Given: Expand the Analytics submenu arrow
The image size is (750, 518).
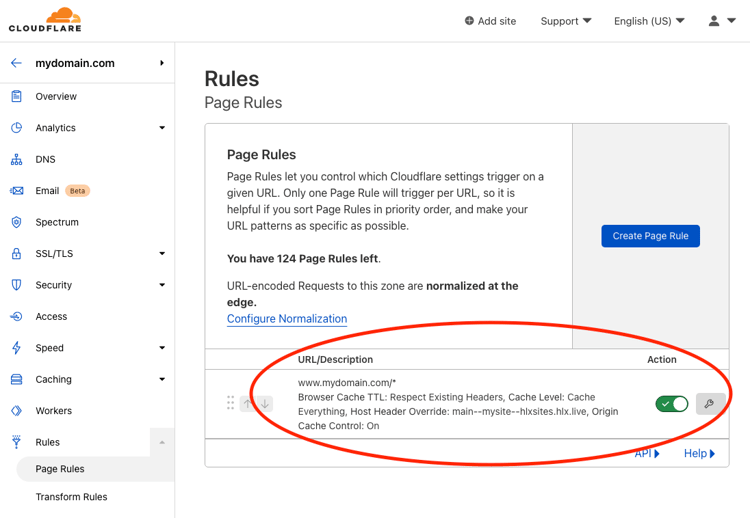Looking at the screenshot, I should 162,128.
